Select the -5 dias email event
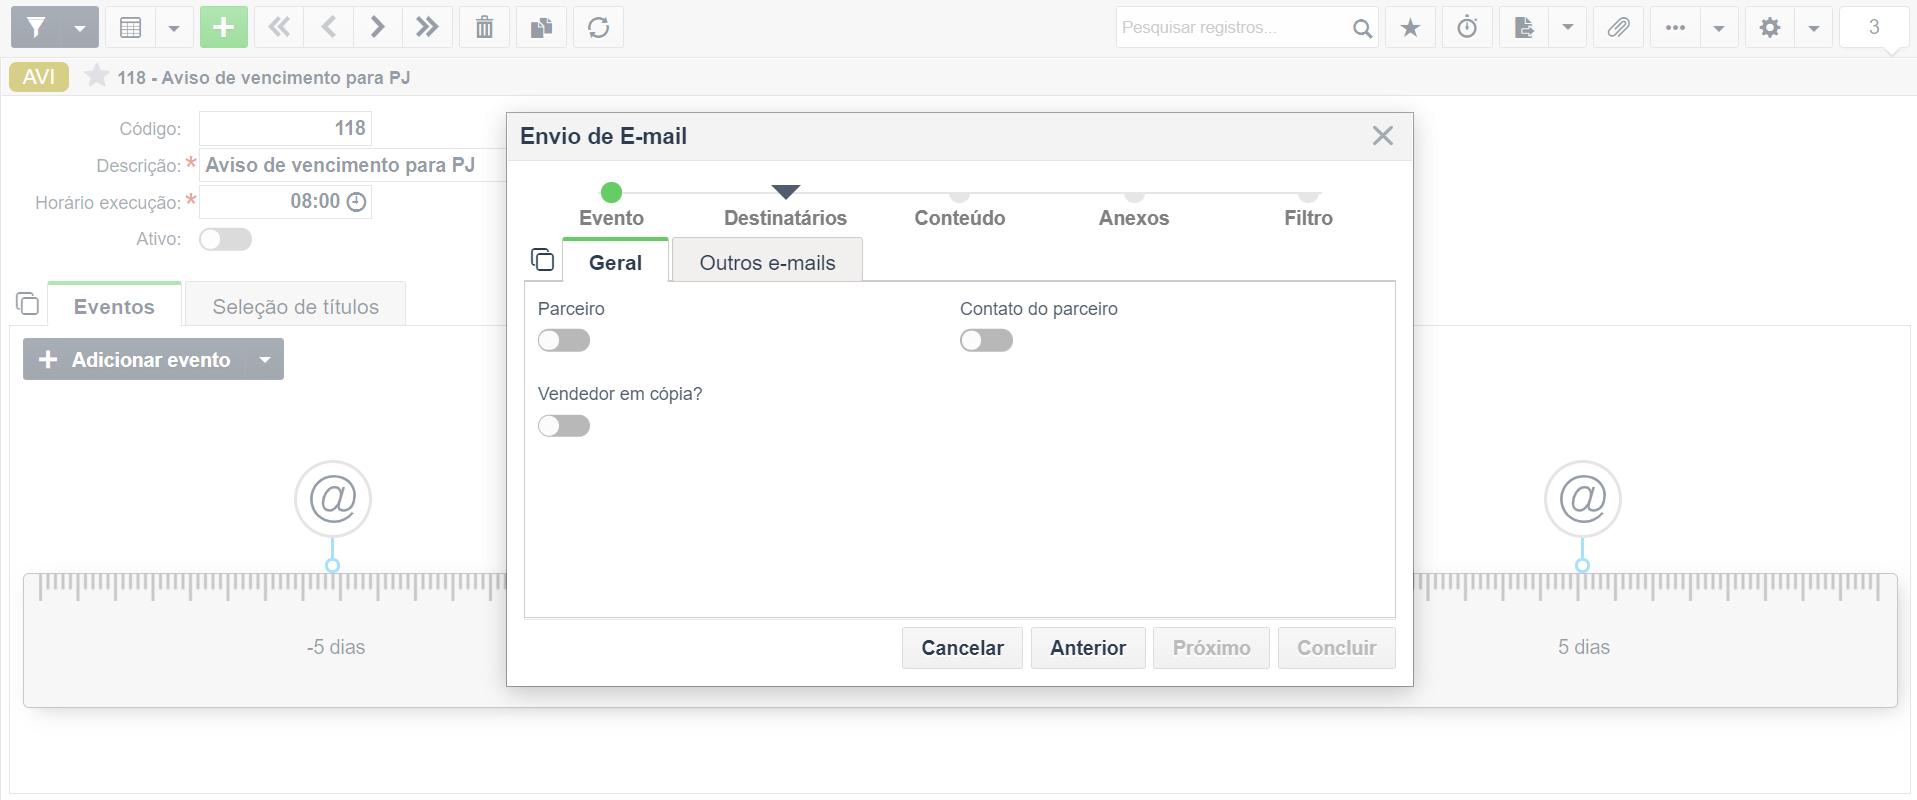 pos(333,498)
